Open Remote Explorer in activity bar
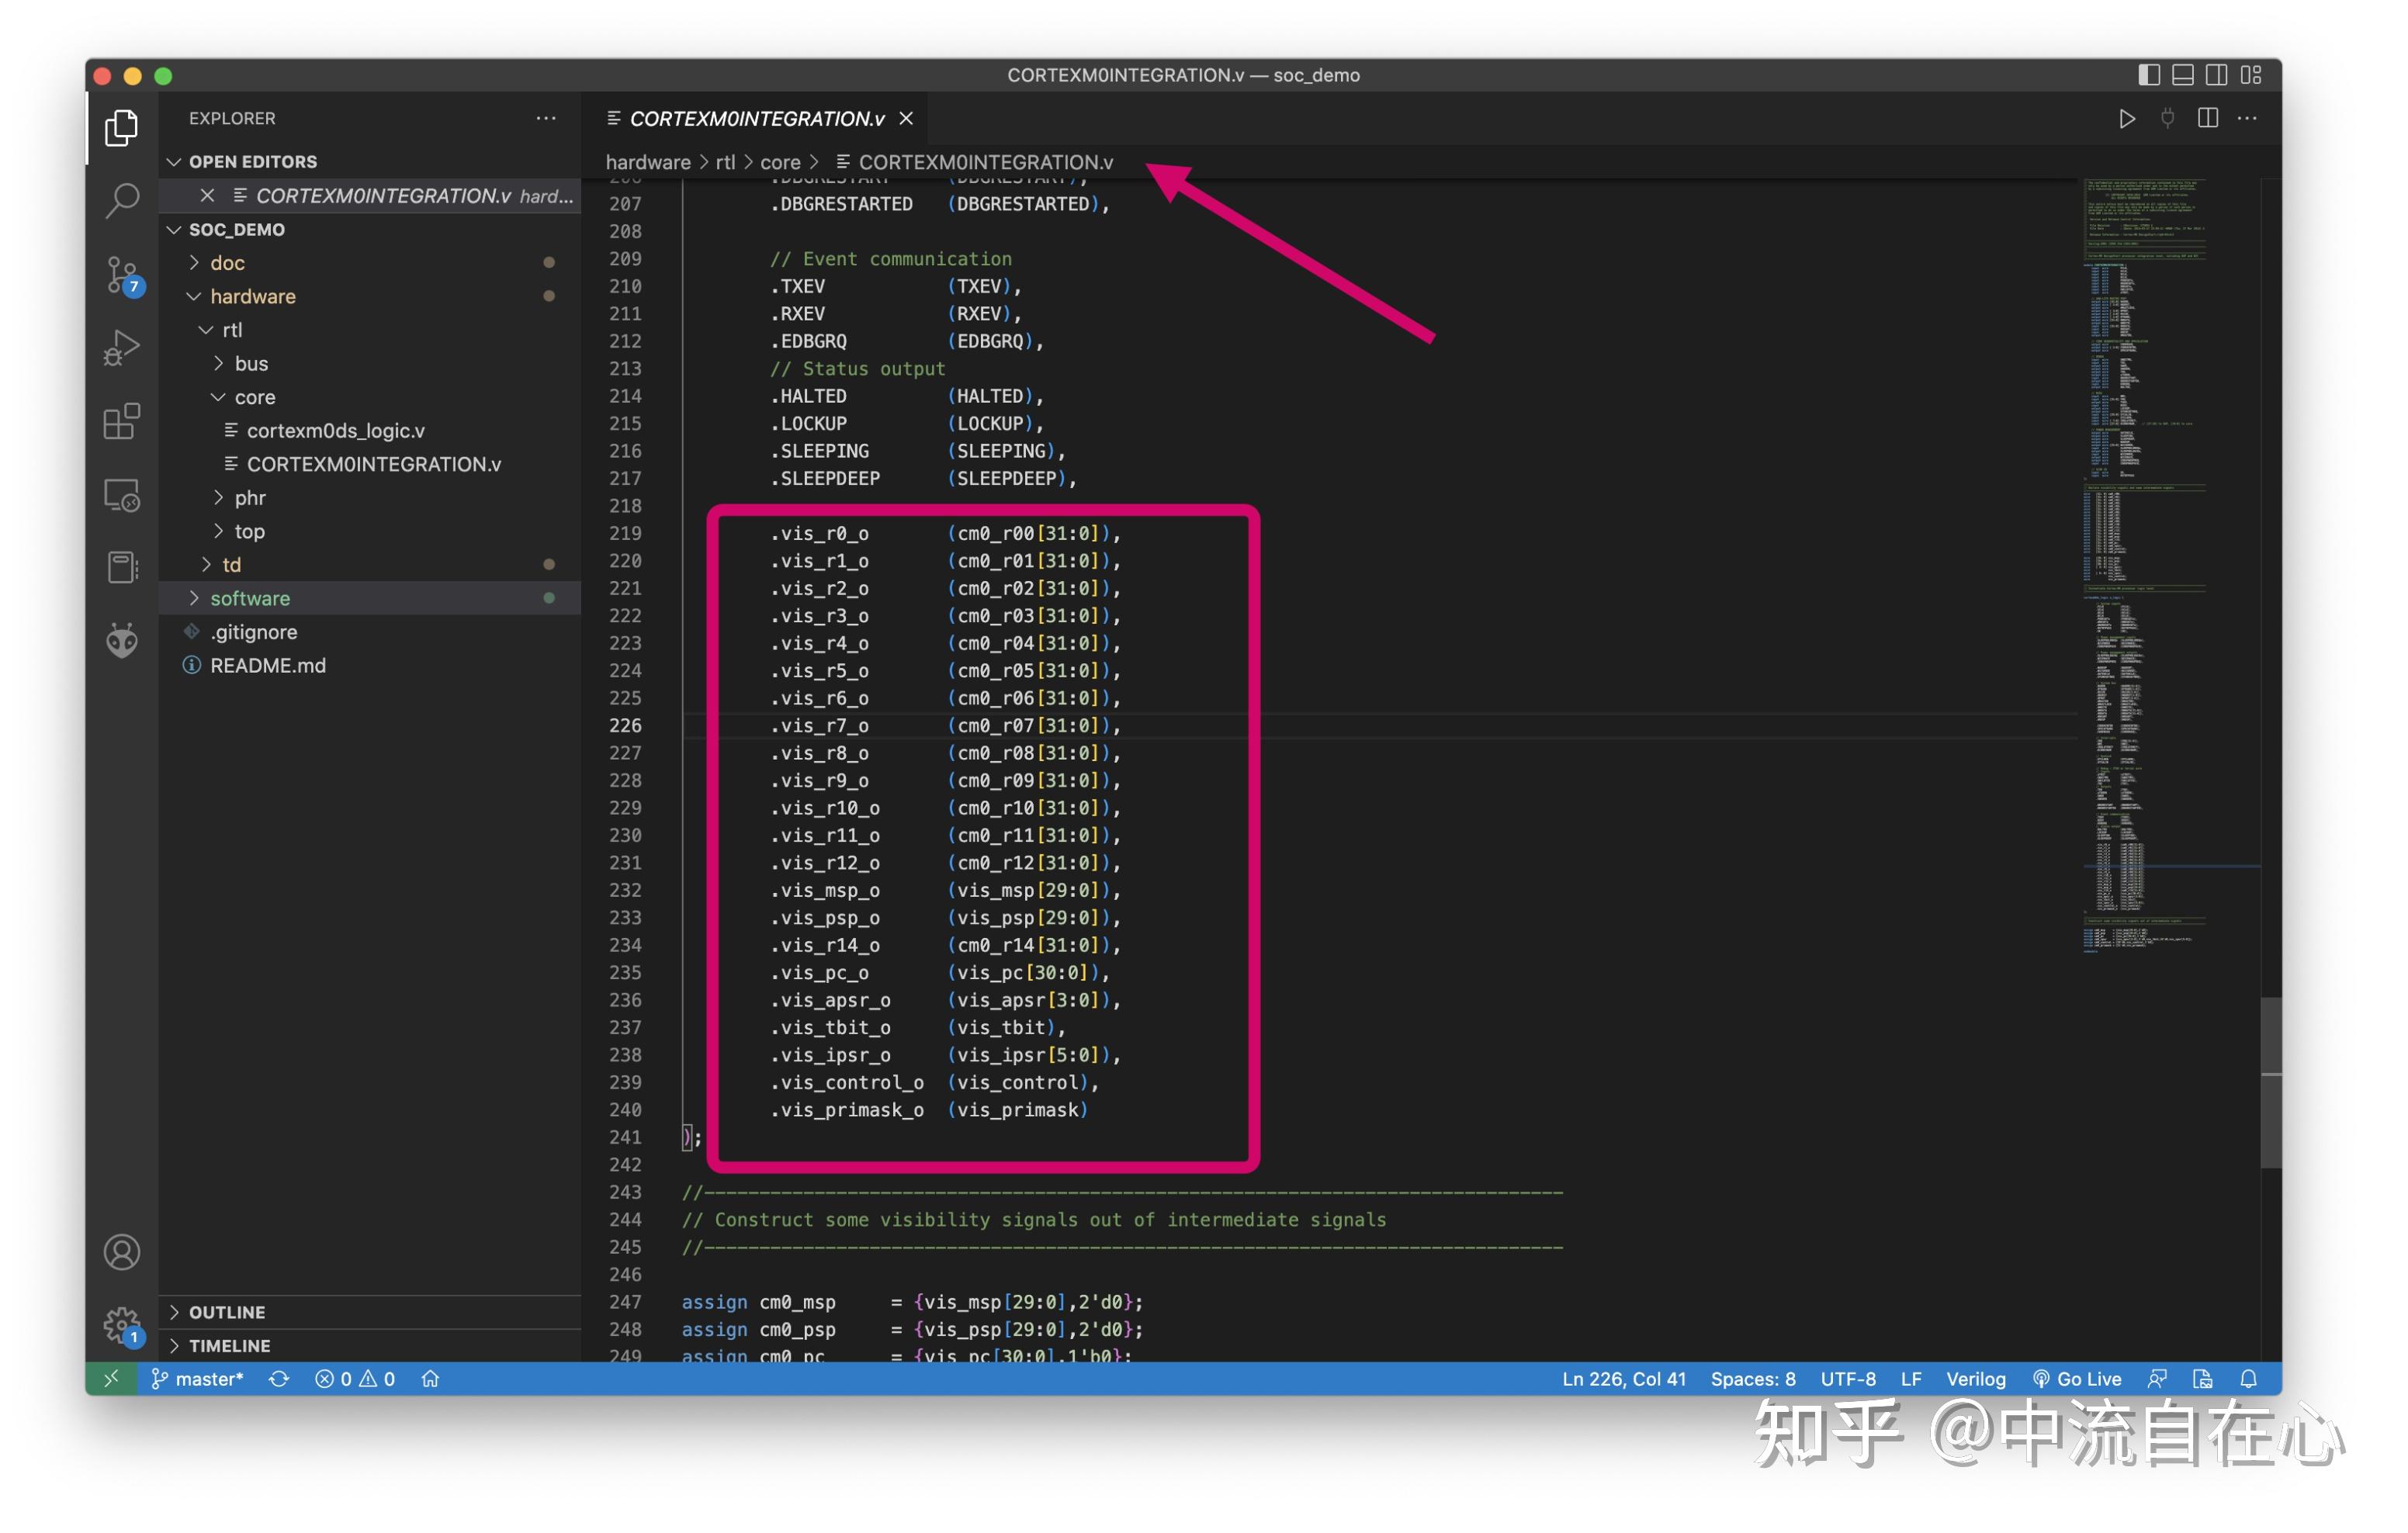 (x=122, y=495)
